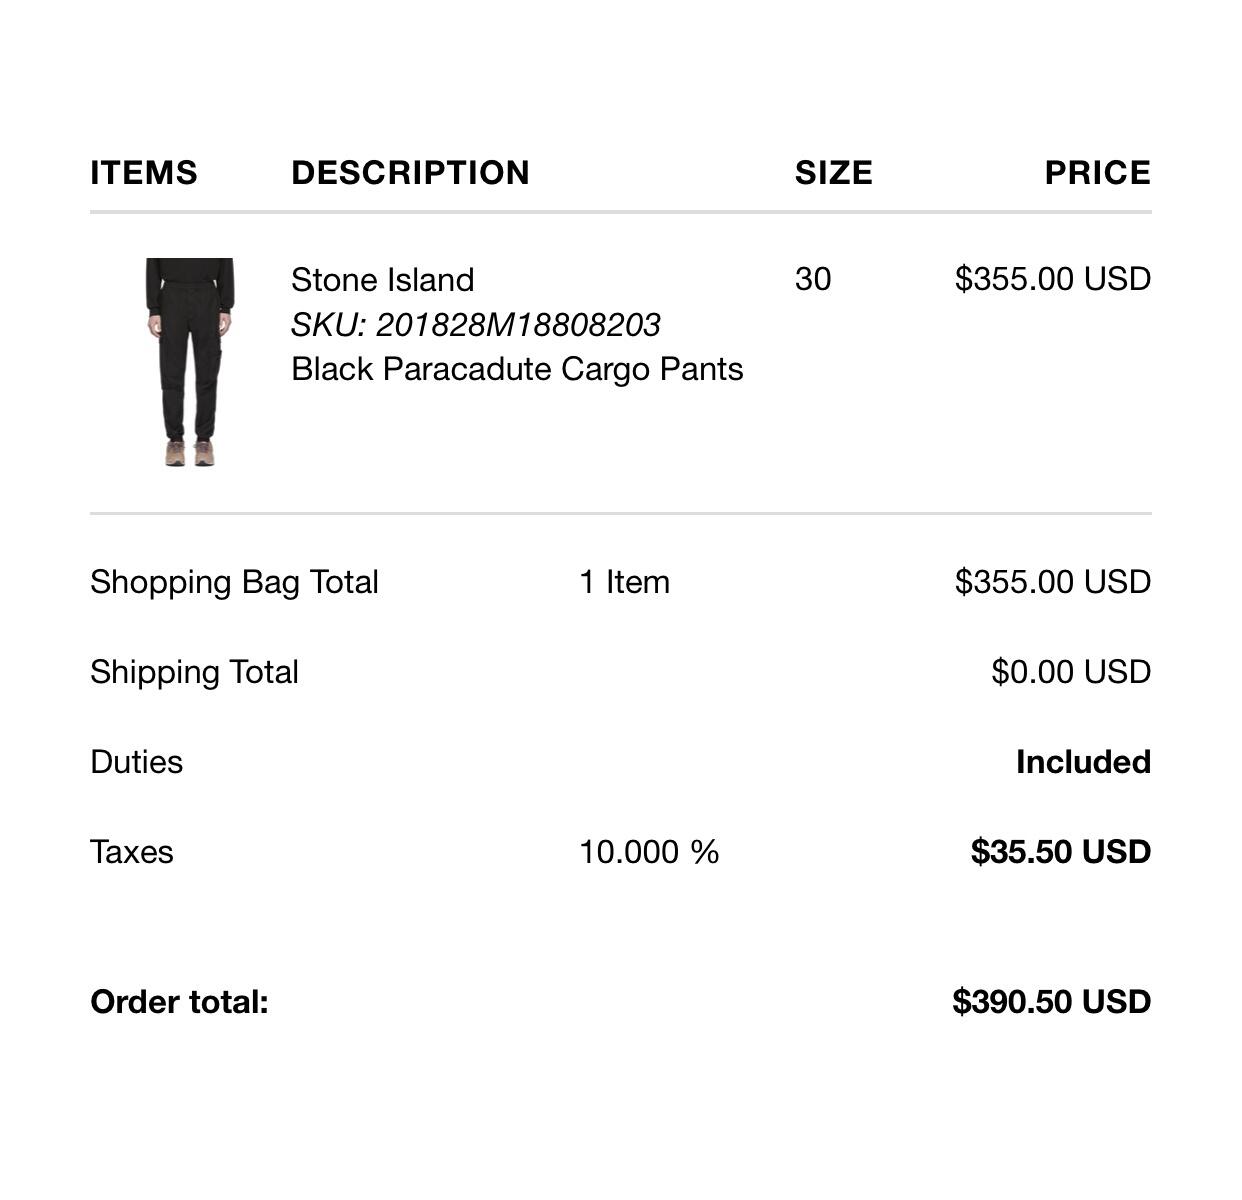Click the bold Included duties value
Viewport: 1242px width, 1200px height.
pyautogui.click(x=1083, y=762)
